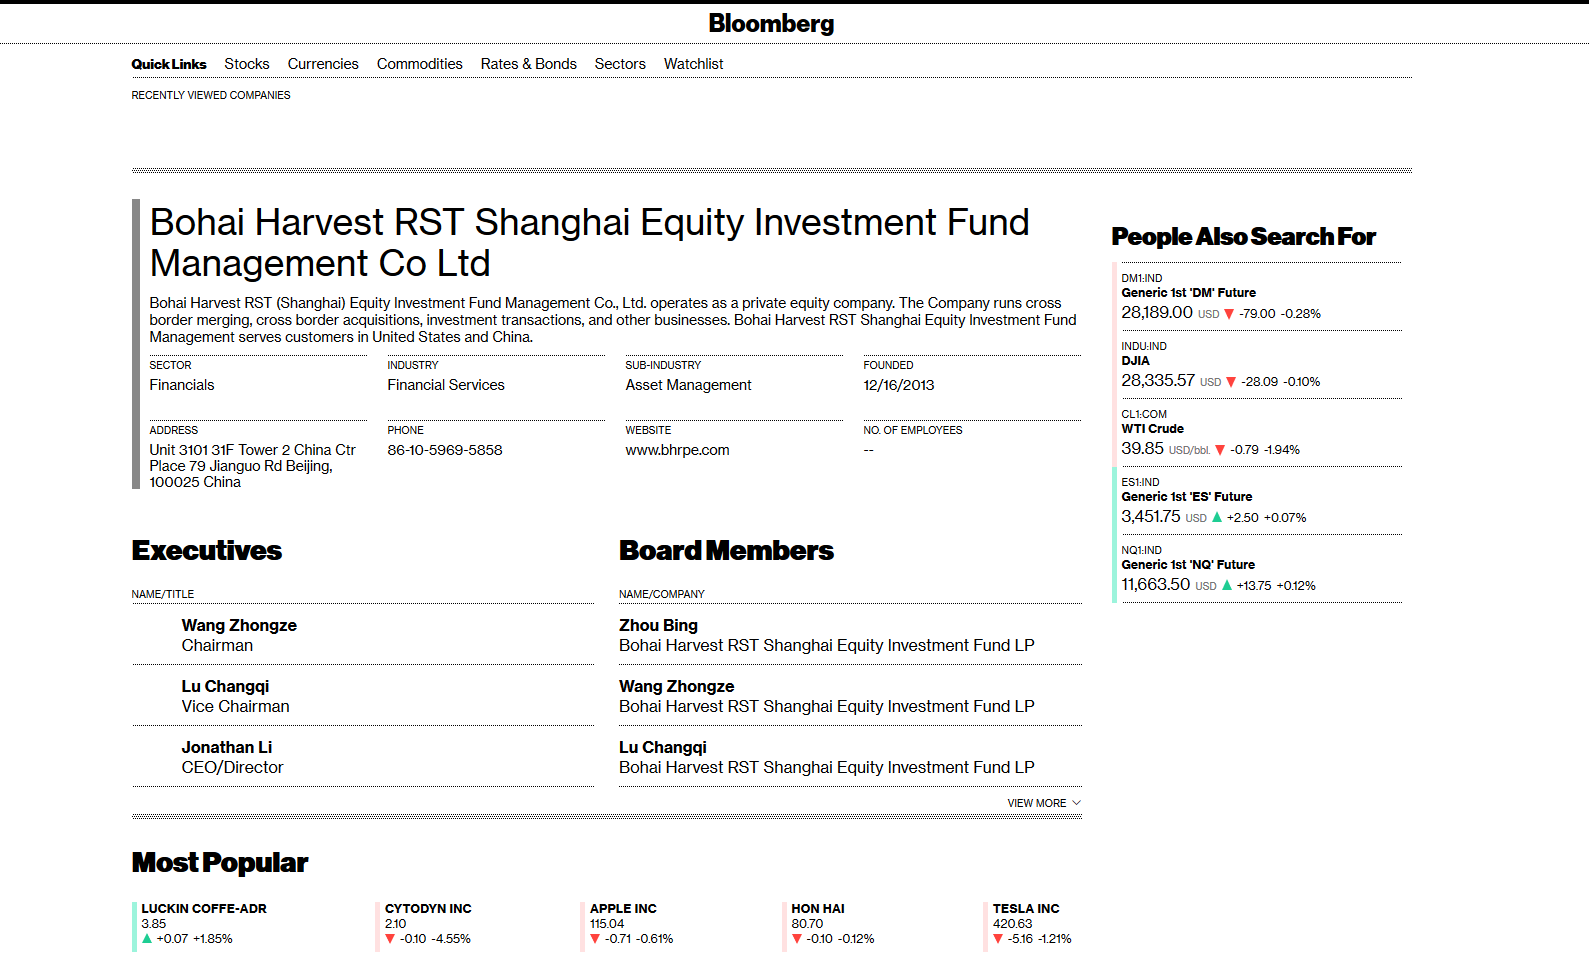Open Generic 1st 'ES' Future quote

1187,497
